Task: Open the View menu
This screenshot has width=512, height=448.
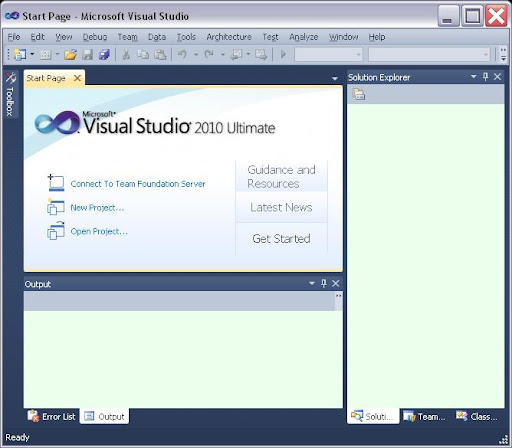Action: [64, 37]
